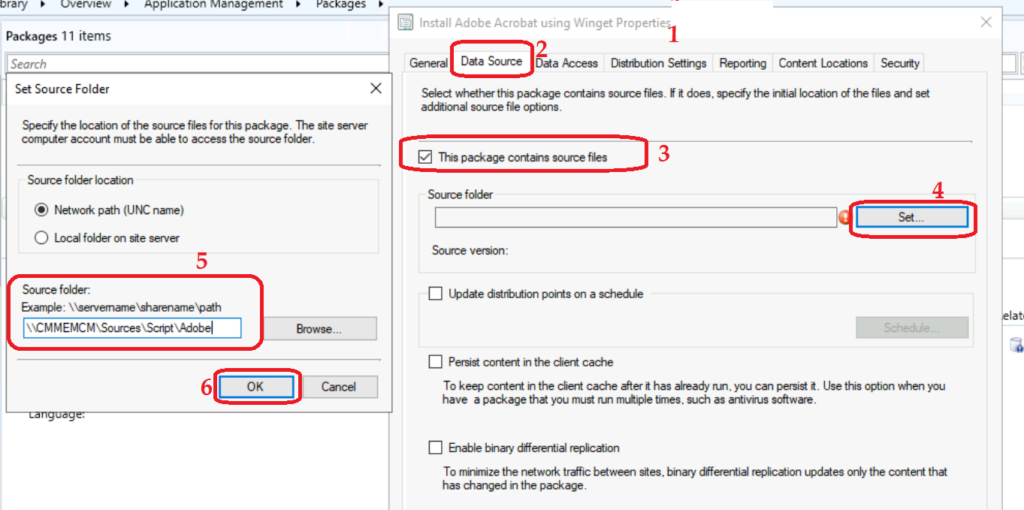Image resolution: width=1024 pixels, height=510 pixels.
Task: Click the package icon at right edge
Action: coord(1016,344)
